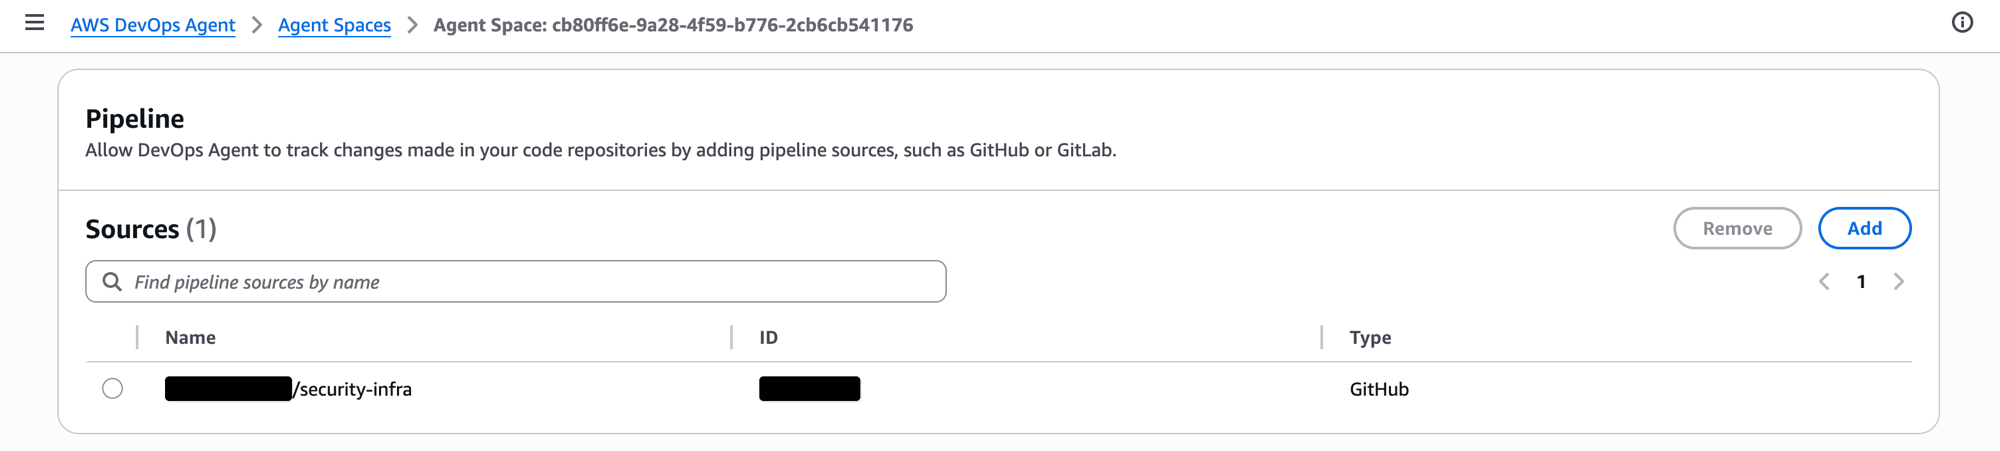
Task: Click breadcrumb chevron after Agent Spaces
Action: pos(412,25)
